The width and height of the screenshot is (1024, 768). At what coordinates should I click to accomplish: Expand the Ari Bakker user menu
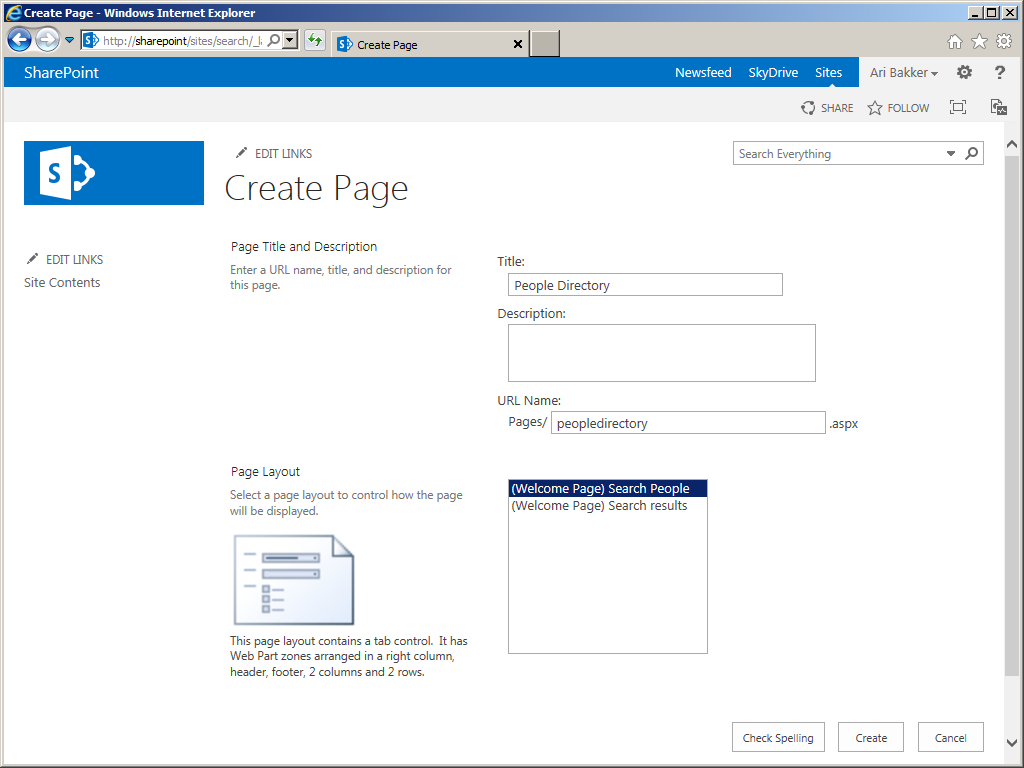[x=904, y=72]
